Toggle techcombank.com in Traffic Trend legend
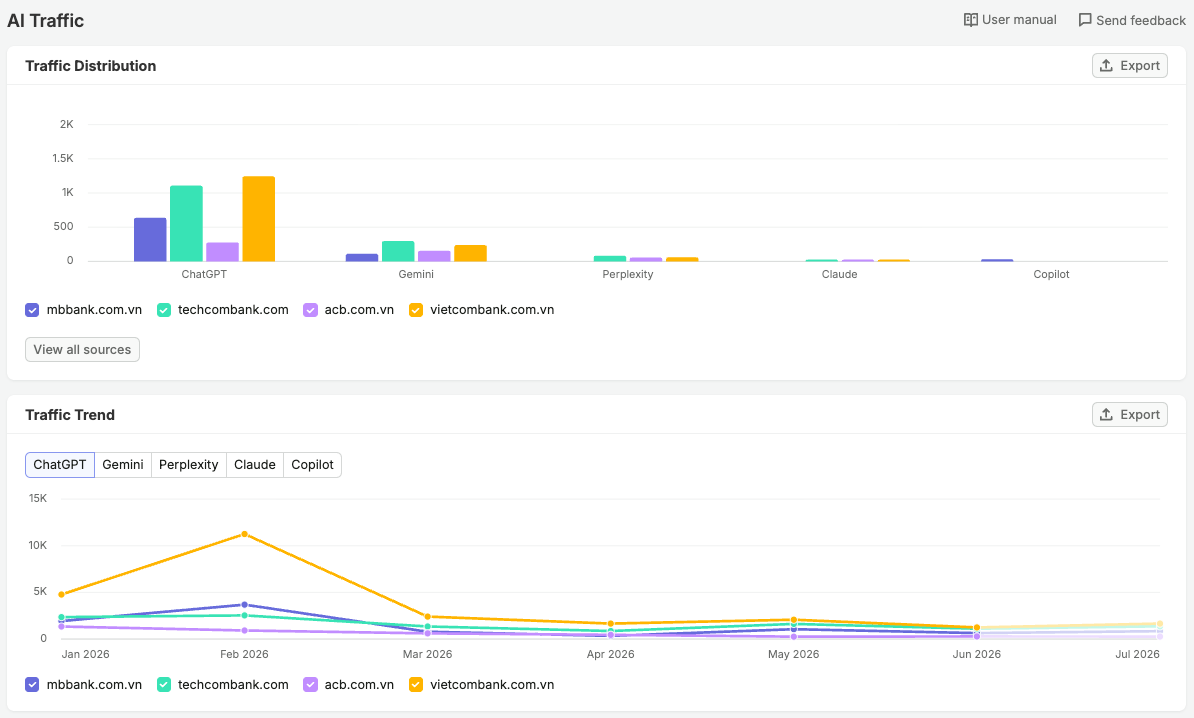Viewport: 1194px width, 718px height. [164, 684]
